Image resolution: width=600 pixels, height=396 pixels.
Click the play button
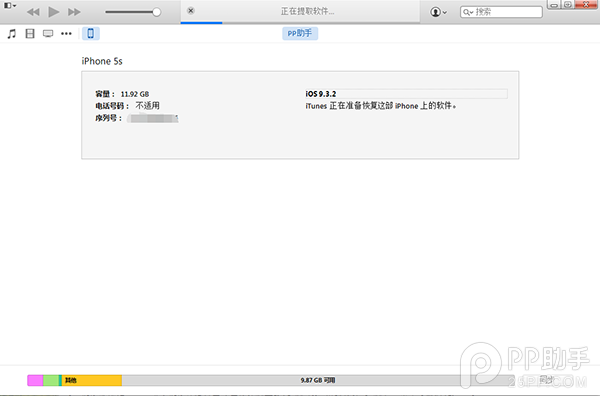pyautogui.click(x=54, y=12)
